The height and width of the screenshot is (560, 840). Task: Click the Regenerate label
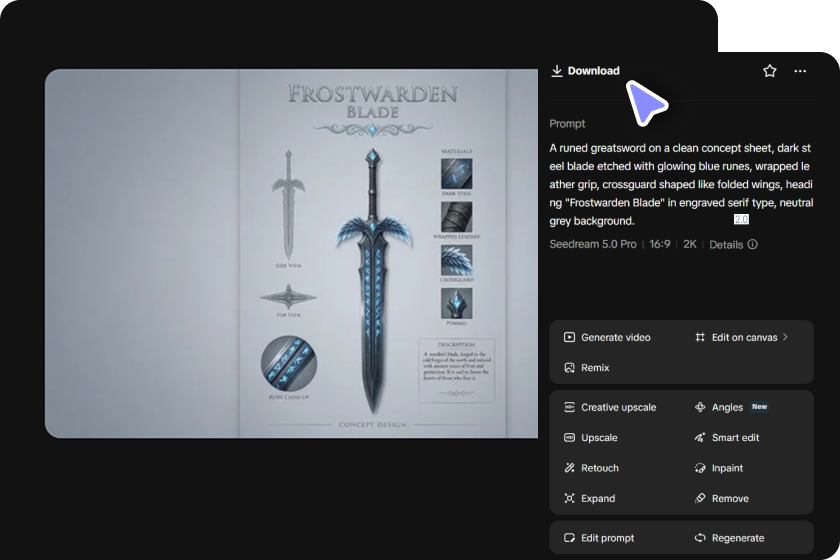coord(738,537)
